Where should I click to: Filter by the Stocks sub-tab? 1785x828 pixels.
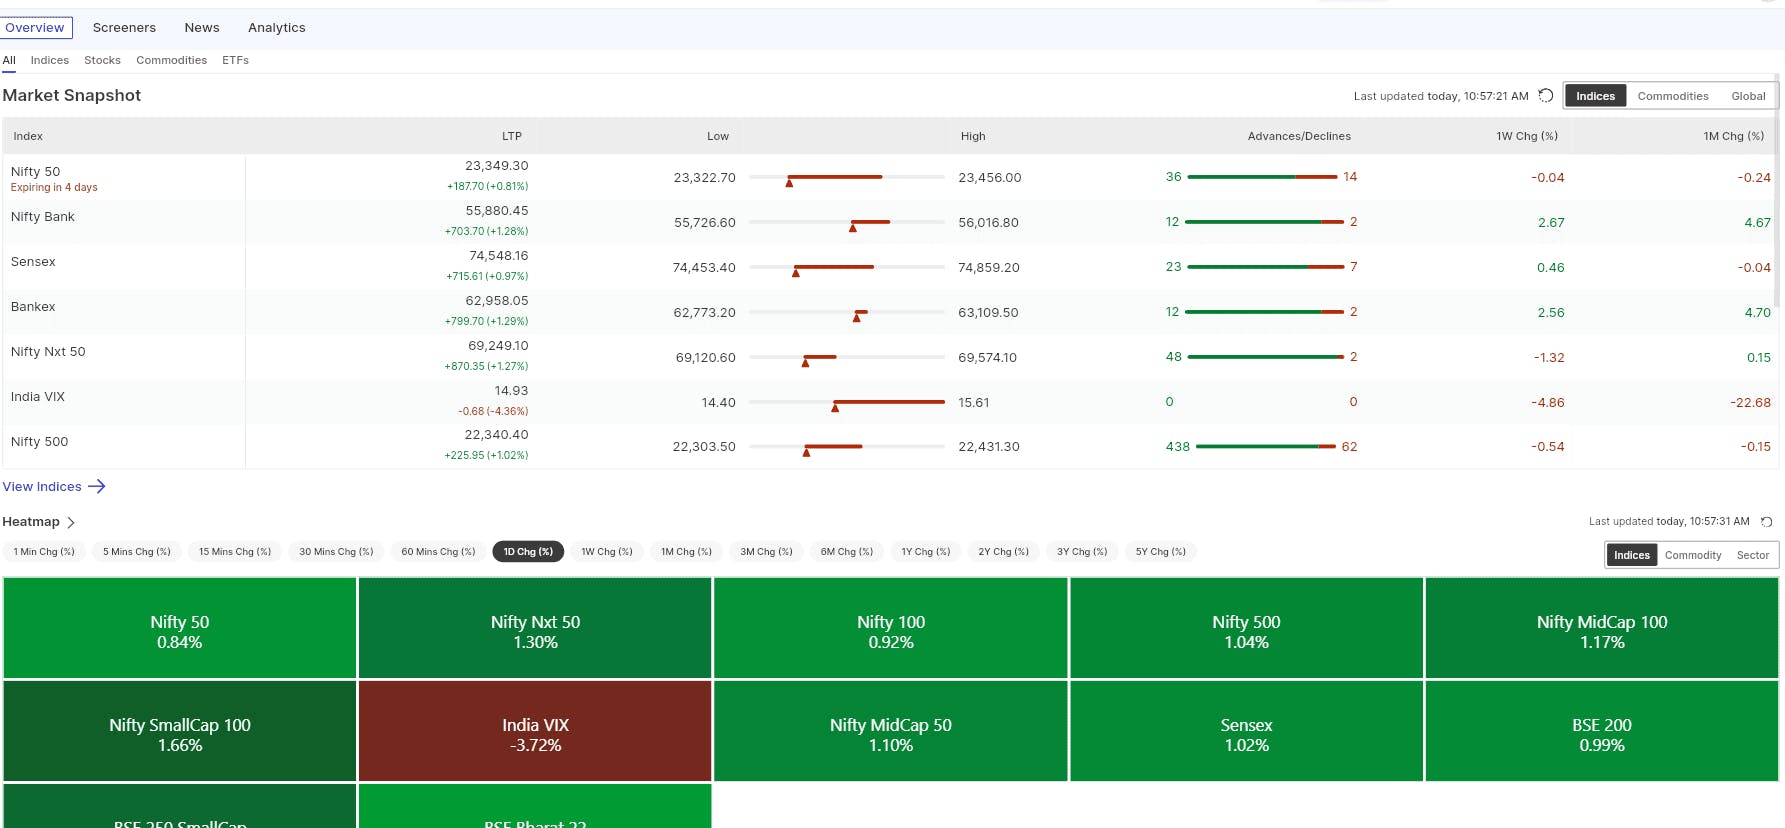pos(102,61)
